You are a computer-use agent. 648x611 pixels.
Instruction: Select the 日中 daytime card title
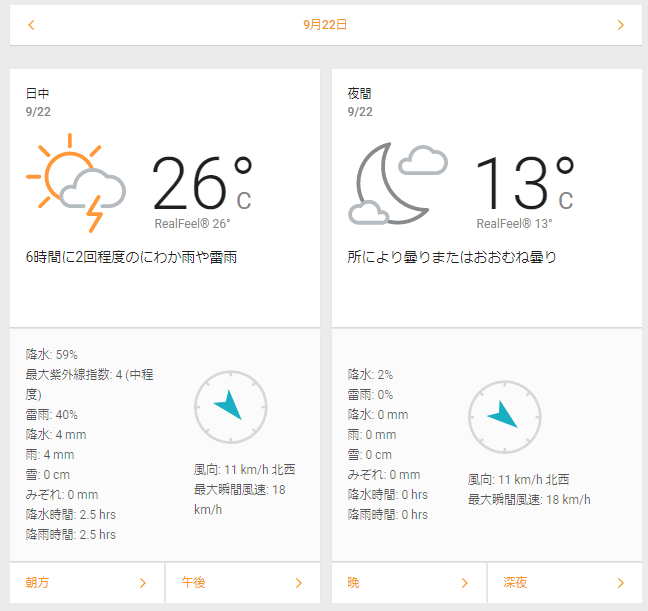tap(38, 93)
